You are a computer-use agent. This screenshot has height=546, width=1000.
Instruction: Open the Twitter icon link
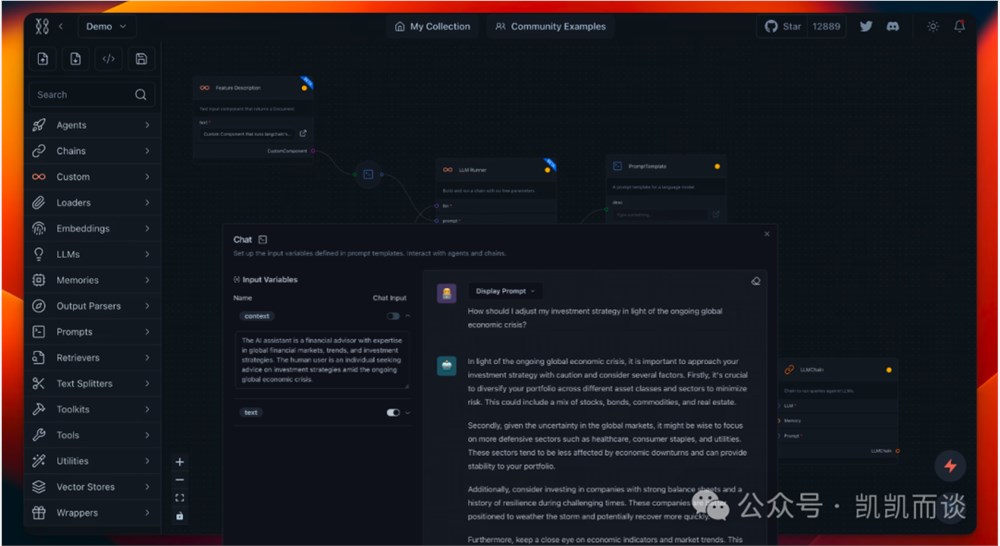coord(865,26)
